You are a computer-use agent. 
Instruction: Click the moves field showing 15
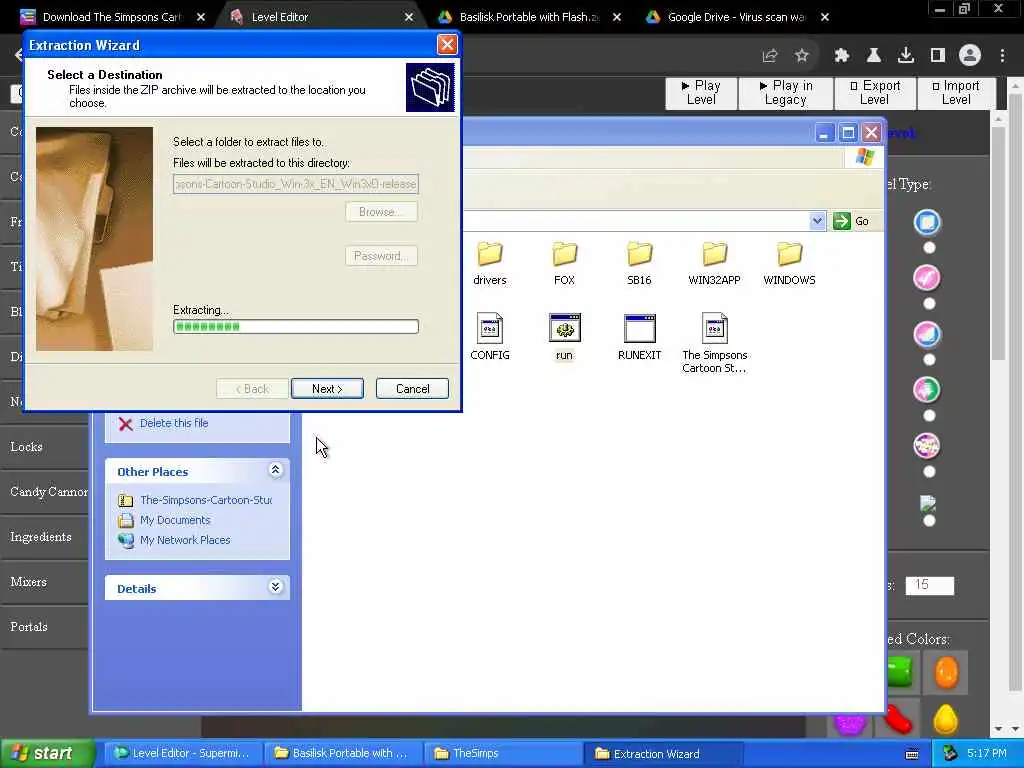[x=929, y=585]
